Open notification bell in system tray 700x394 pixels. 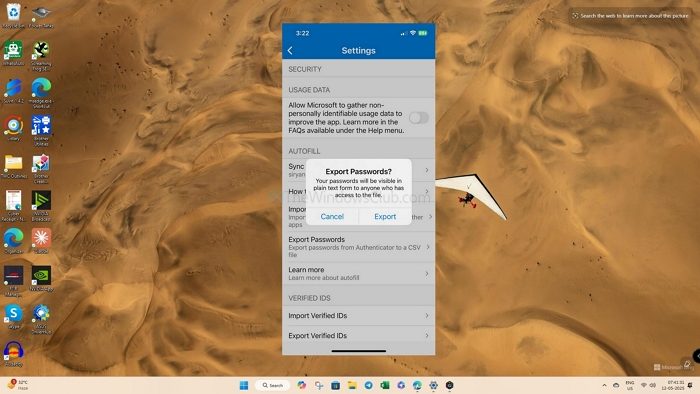(x=690, y=386)
